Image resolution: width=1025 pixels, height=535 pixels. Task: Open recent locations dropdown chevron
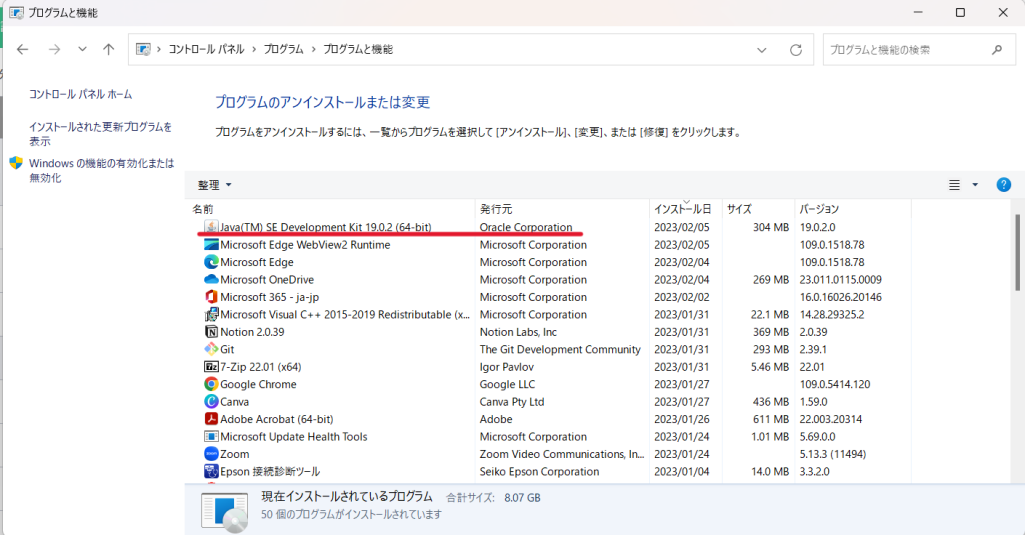(82, 49)
